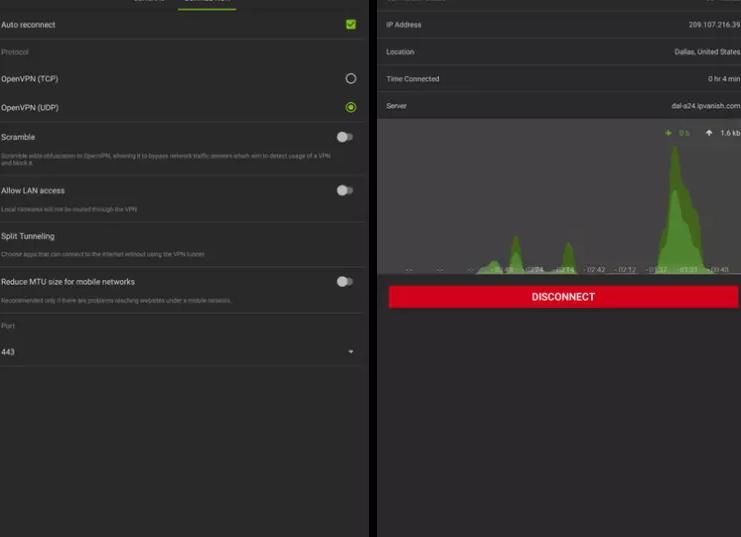Screen dimensions: 741x537
Task: Toggle Reduce MTU size for mobile networks
Action: point(344,282)
